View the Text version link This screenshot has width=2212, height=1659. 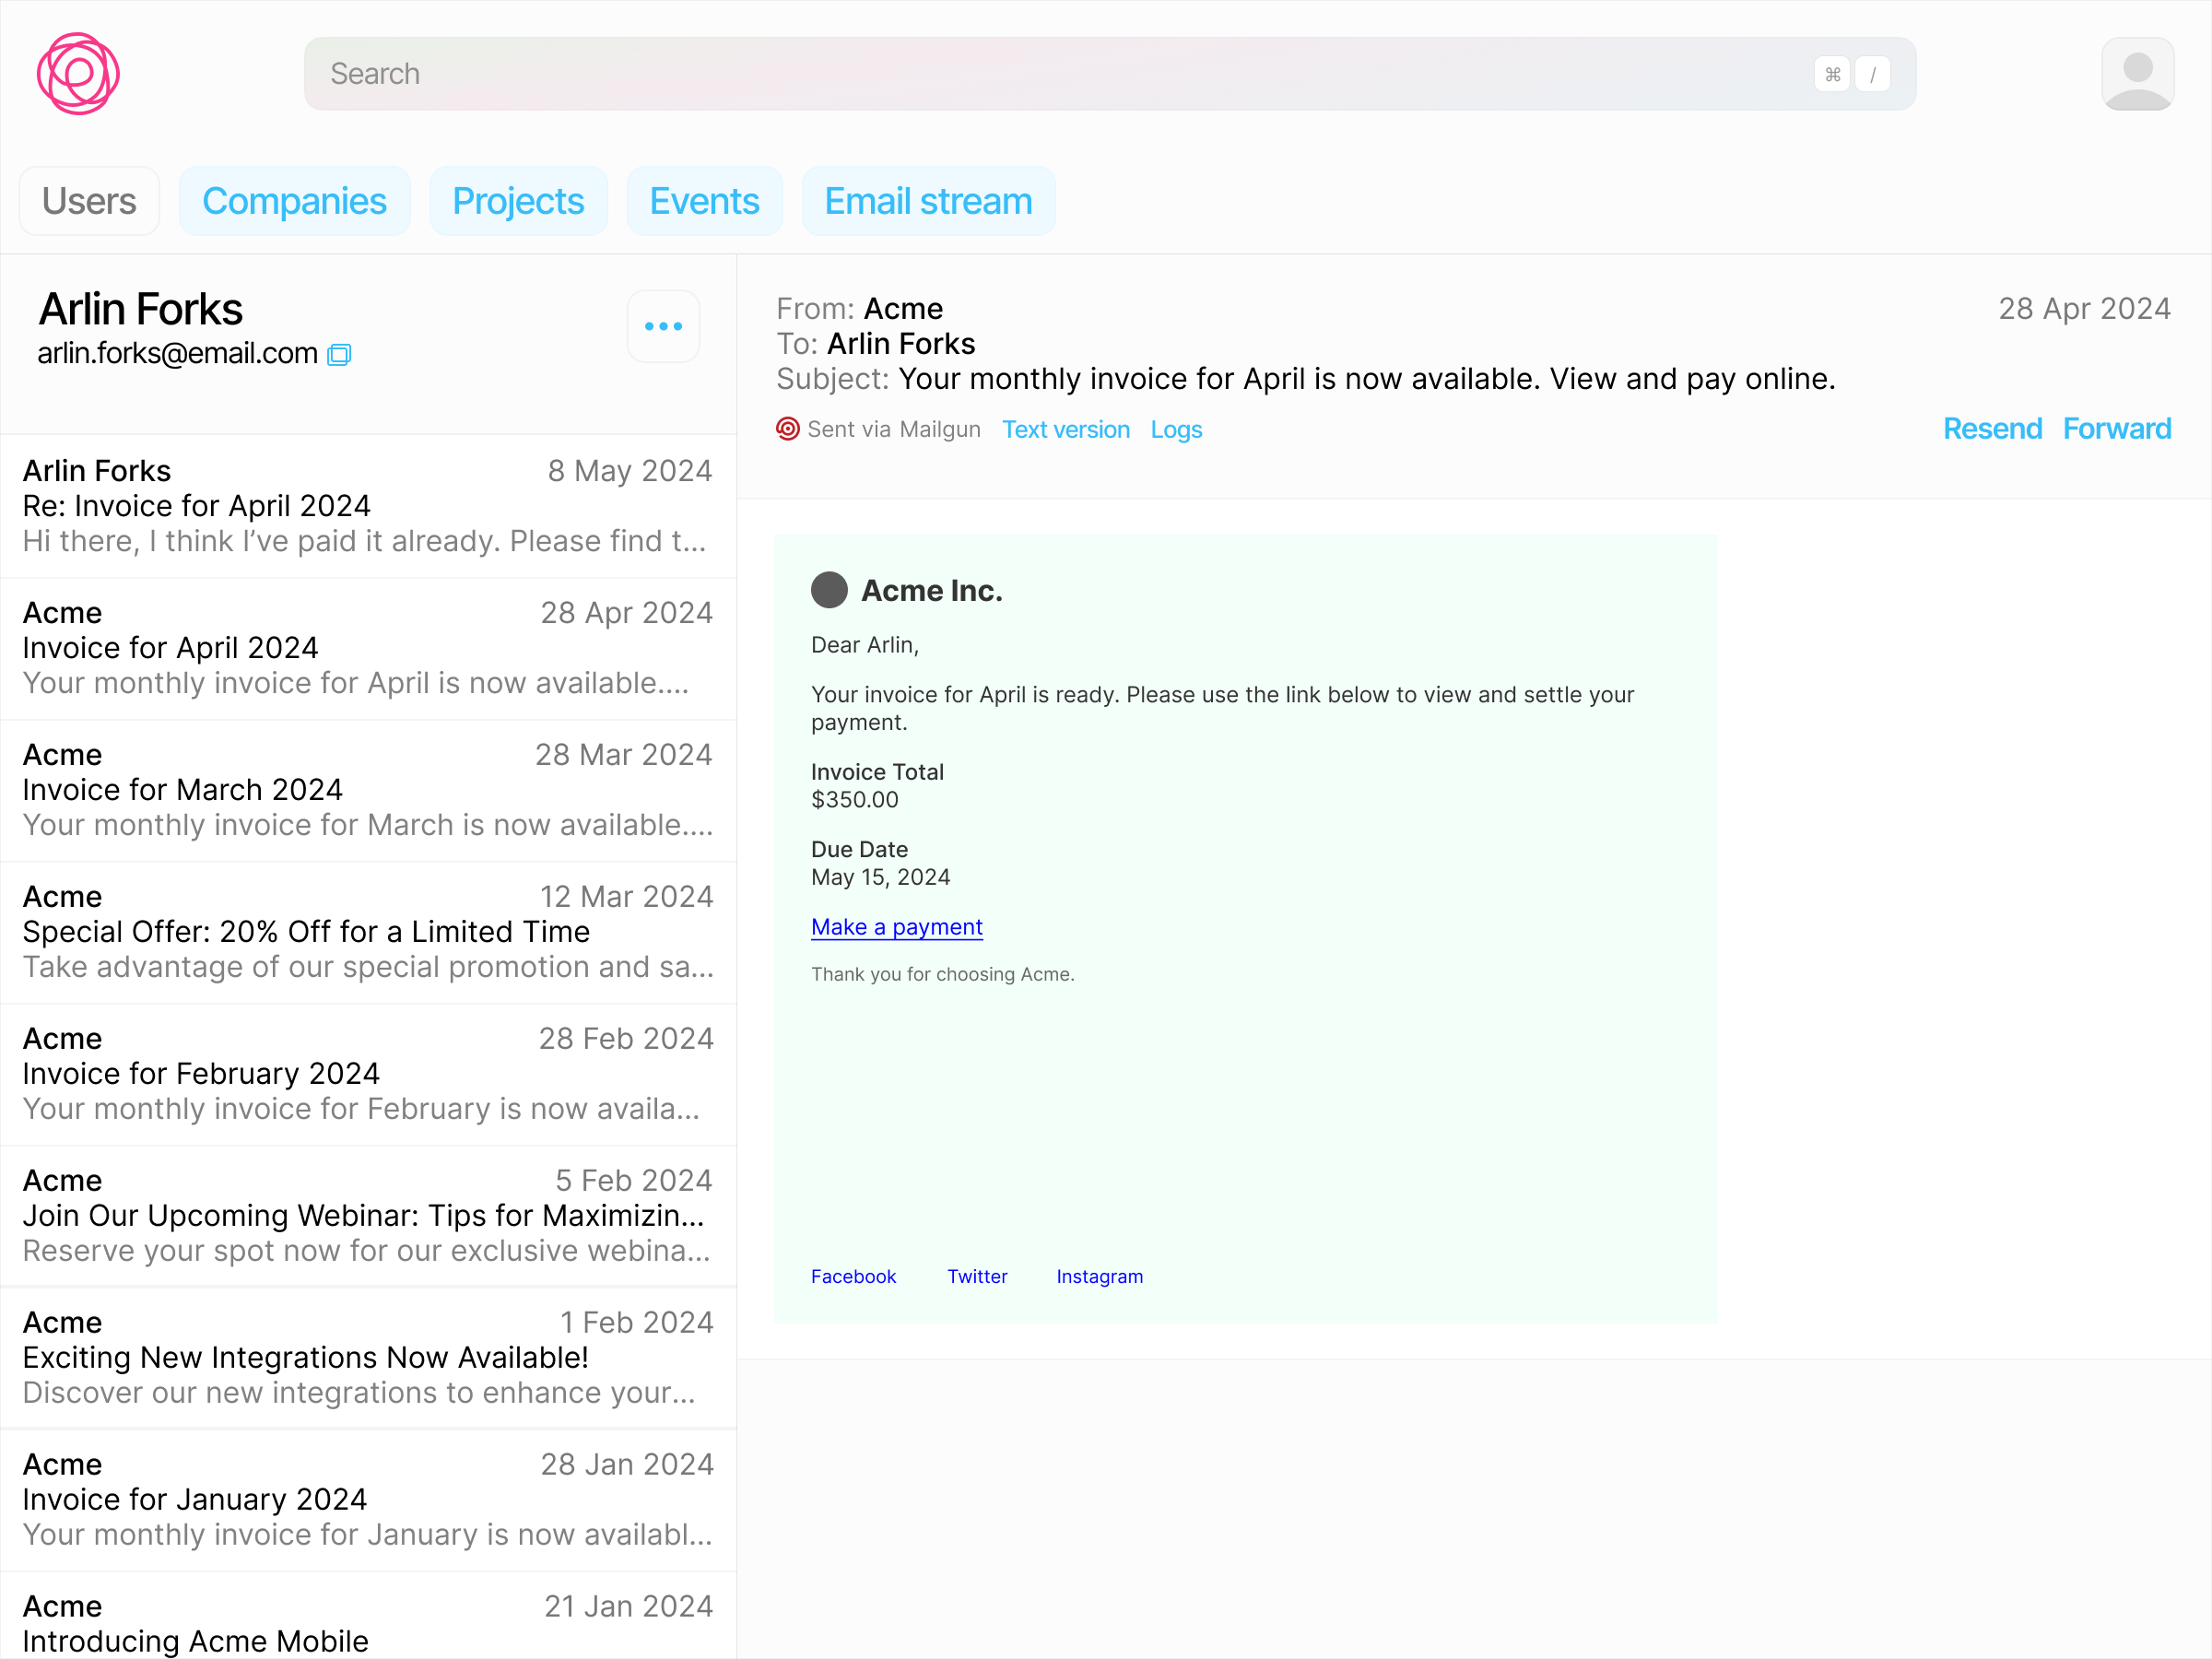click(1066, 430)
